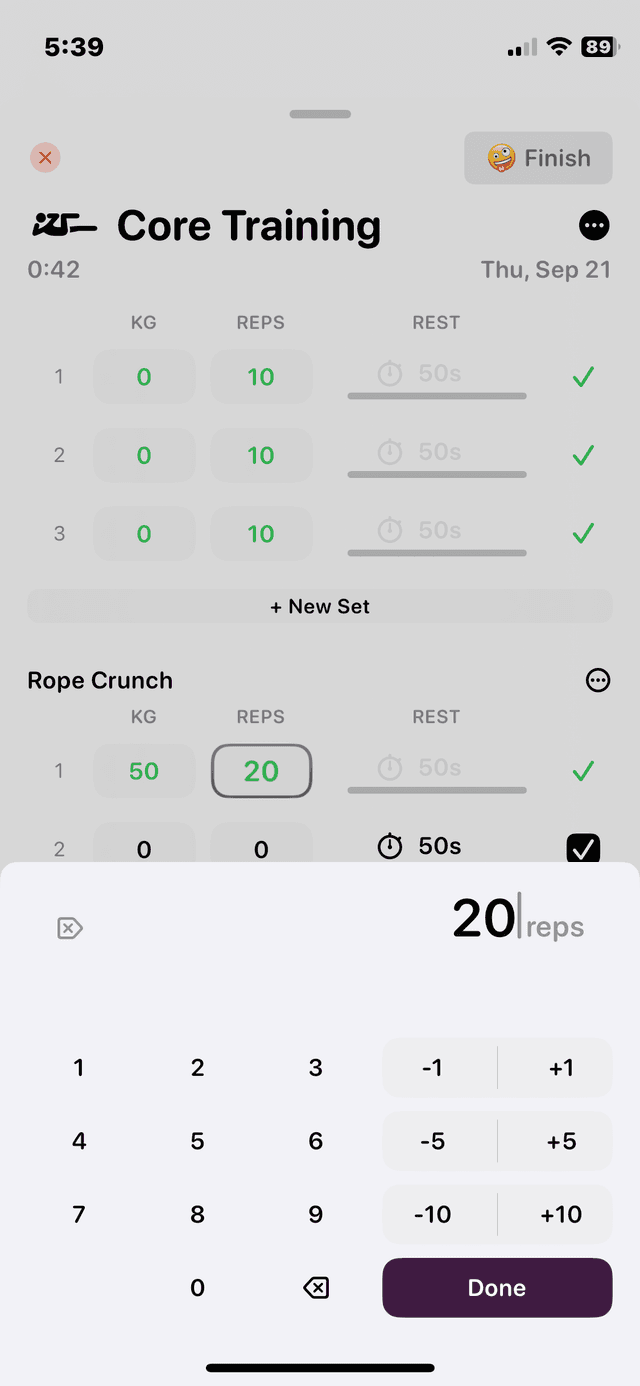Tap the swimmer exercise icon beside Core Training
The image size is (640, 1386).
pos(62,225)
